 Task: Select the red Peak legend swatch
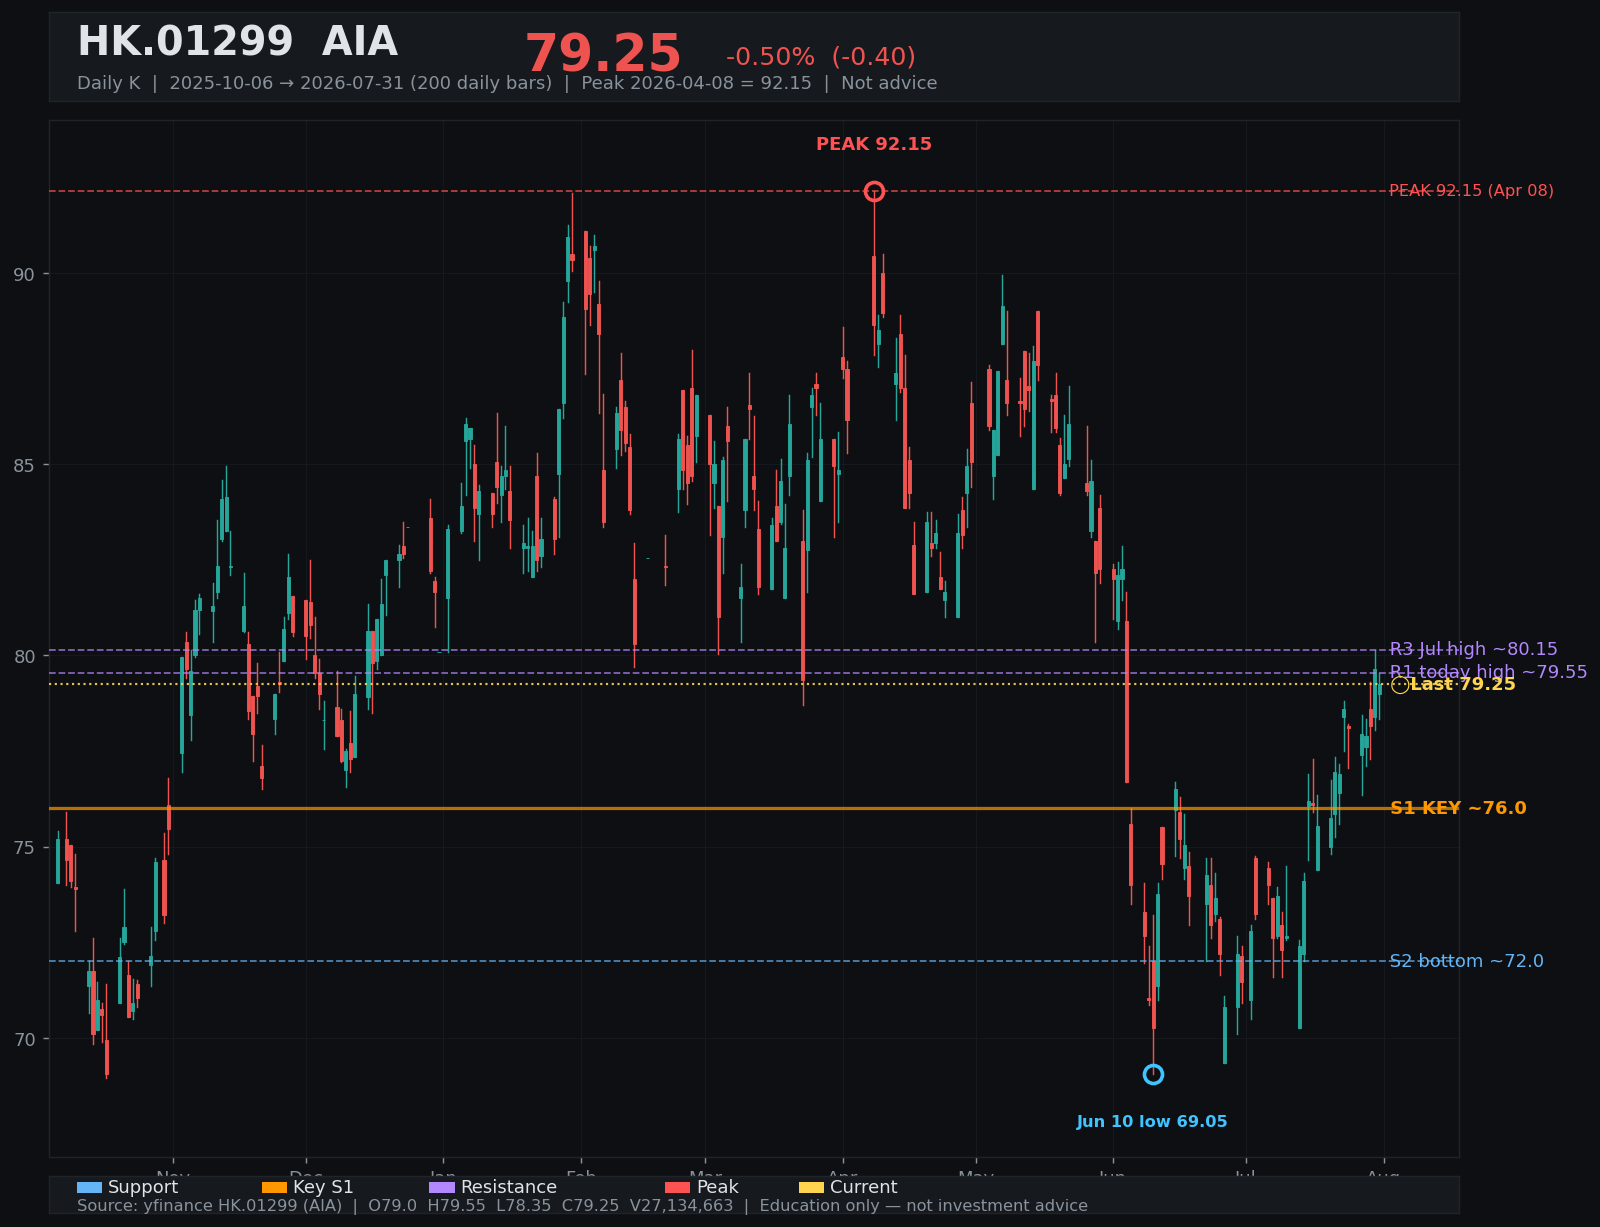click(678, 1187)
